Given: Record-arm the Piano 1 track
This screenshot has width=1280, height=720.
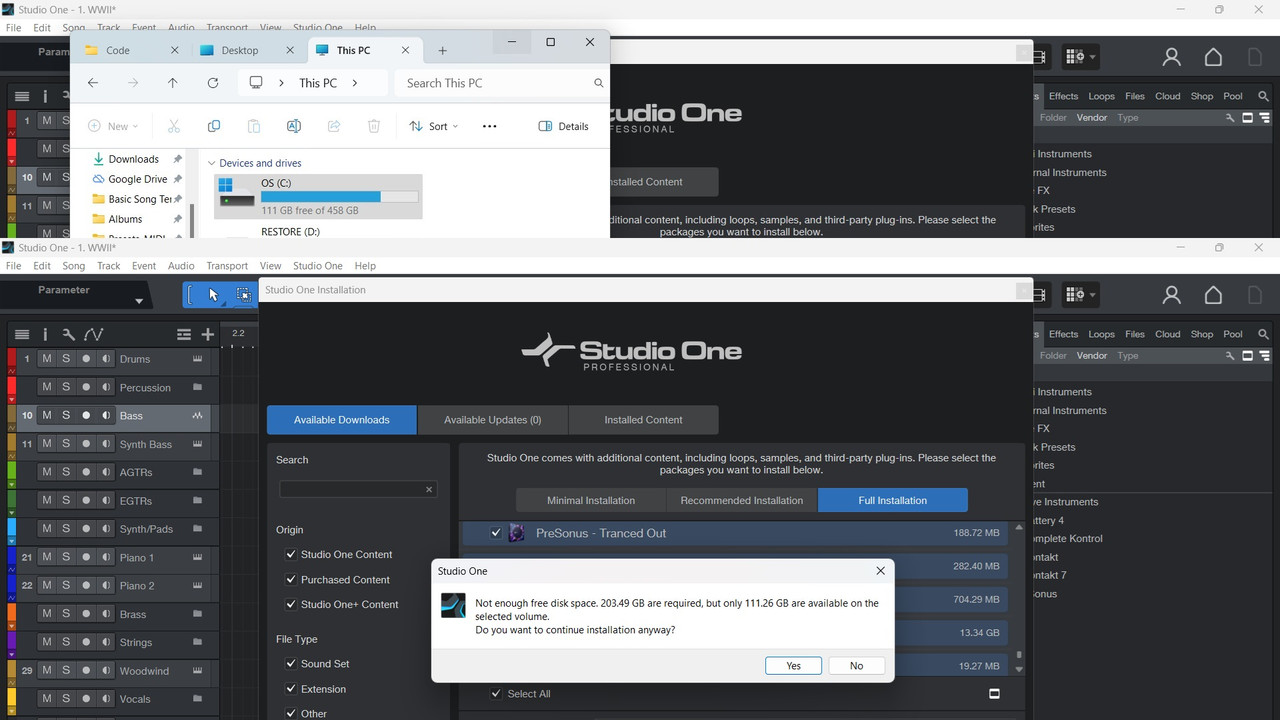Looking at the screenshot, I should pyautogui.click(x=86, y=557).
